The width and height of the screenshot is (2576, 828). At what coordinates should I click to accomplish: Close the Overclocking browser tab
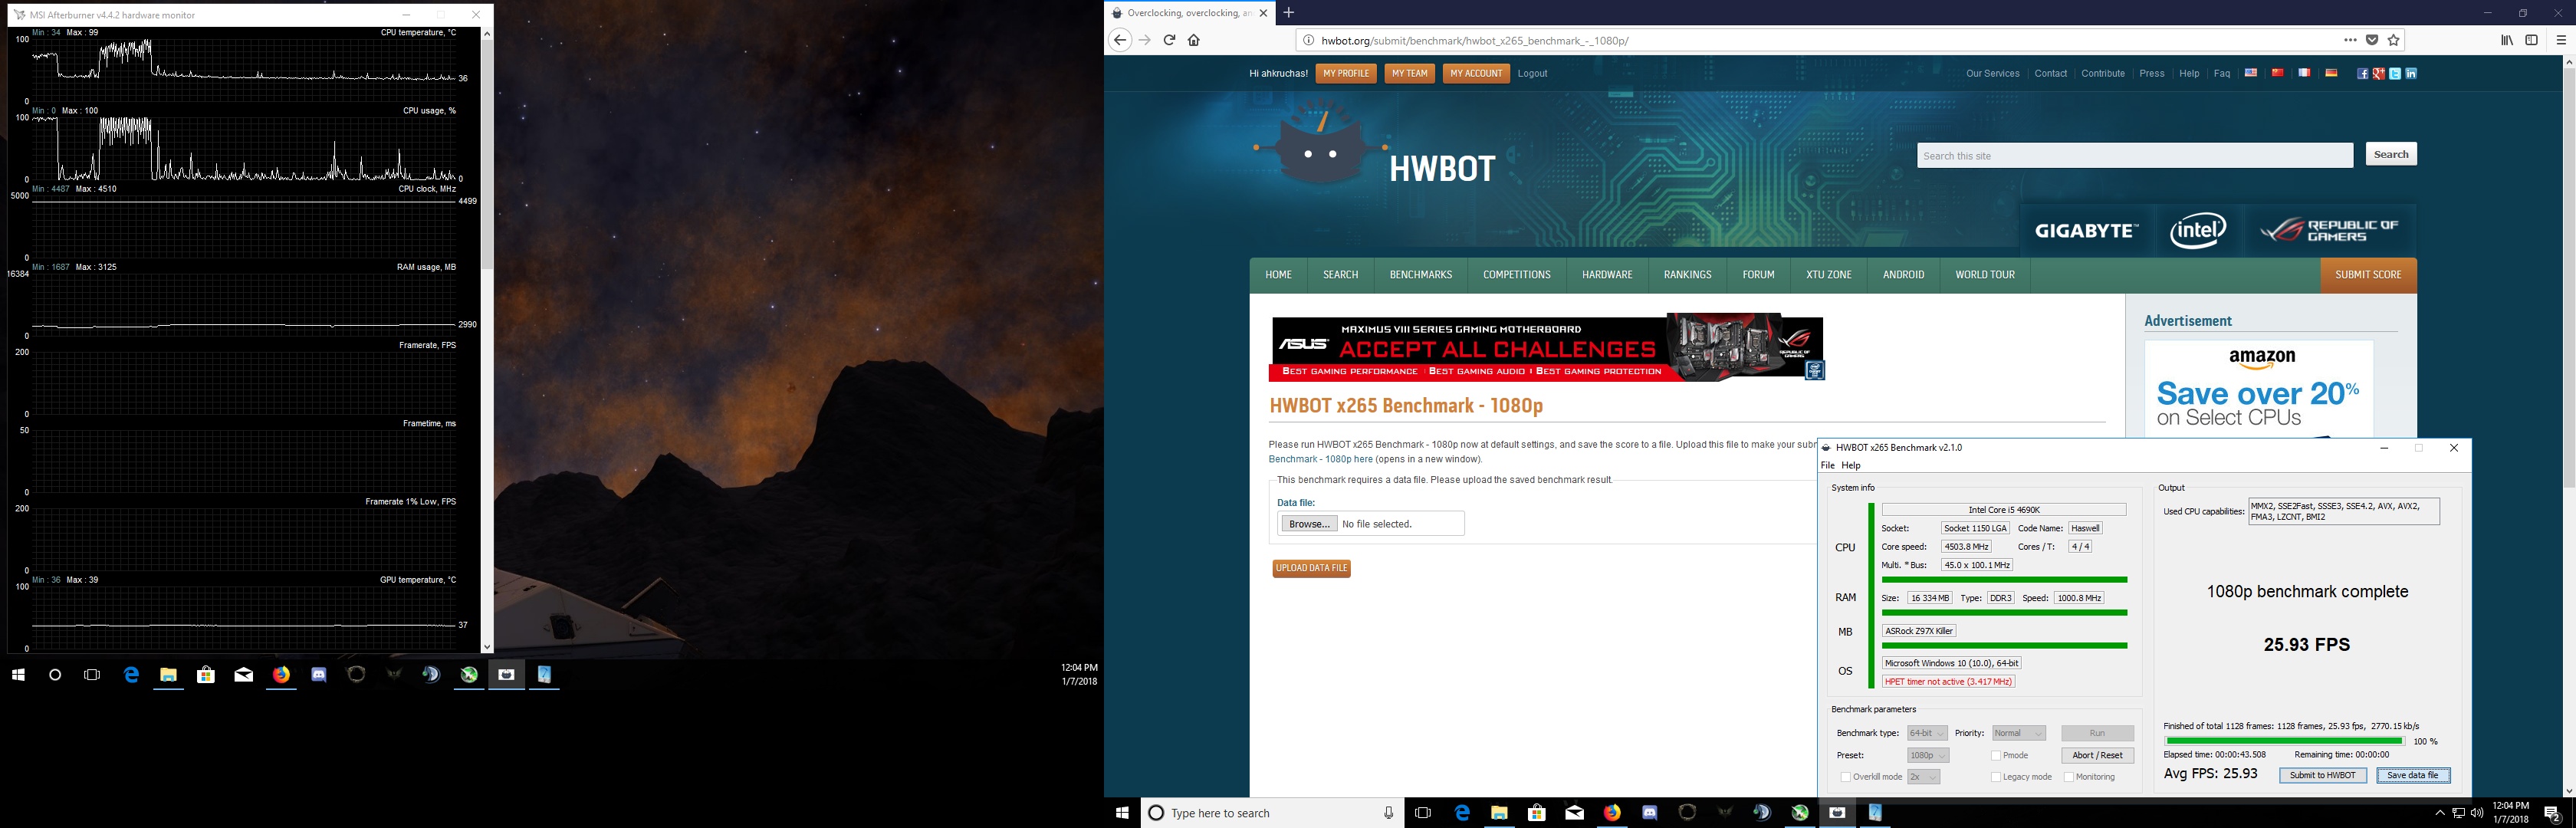pyautogui.click(x=1263, y=13)
